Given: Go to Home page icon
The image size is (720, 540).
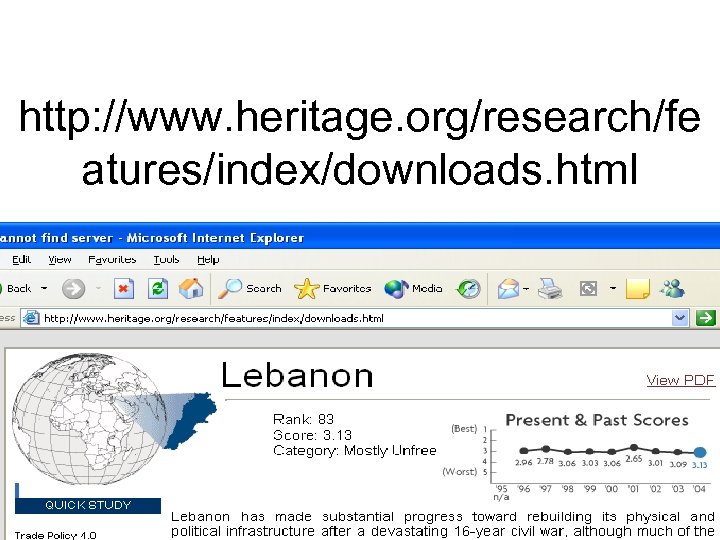Looking at the screenshot, I should click(191, 289).
